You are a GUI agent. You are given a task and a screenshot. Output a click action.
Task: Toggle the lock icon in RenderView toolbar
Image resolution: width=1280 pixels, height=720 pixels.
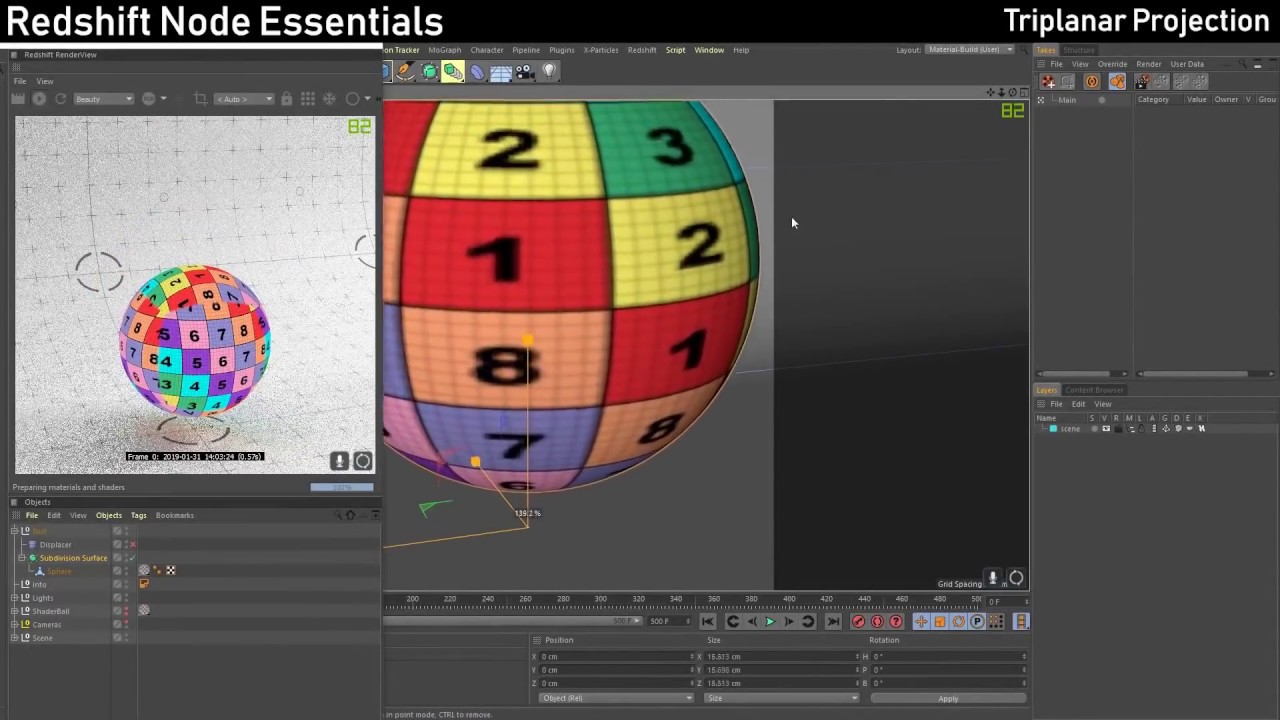click(x=287, y=99)
